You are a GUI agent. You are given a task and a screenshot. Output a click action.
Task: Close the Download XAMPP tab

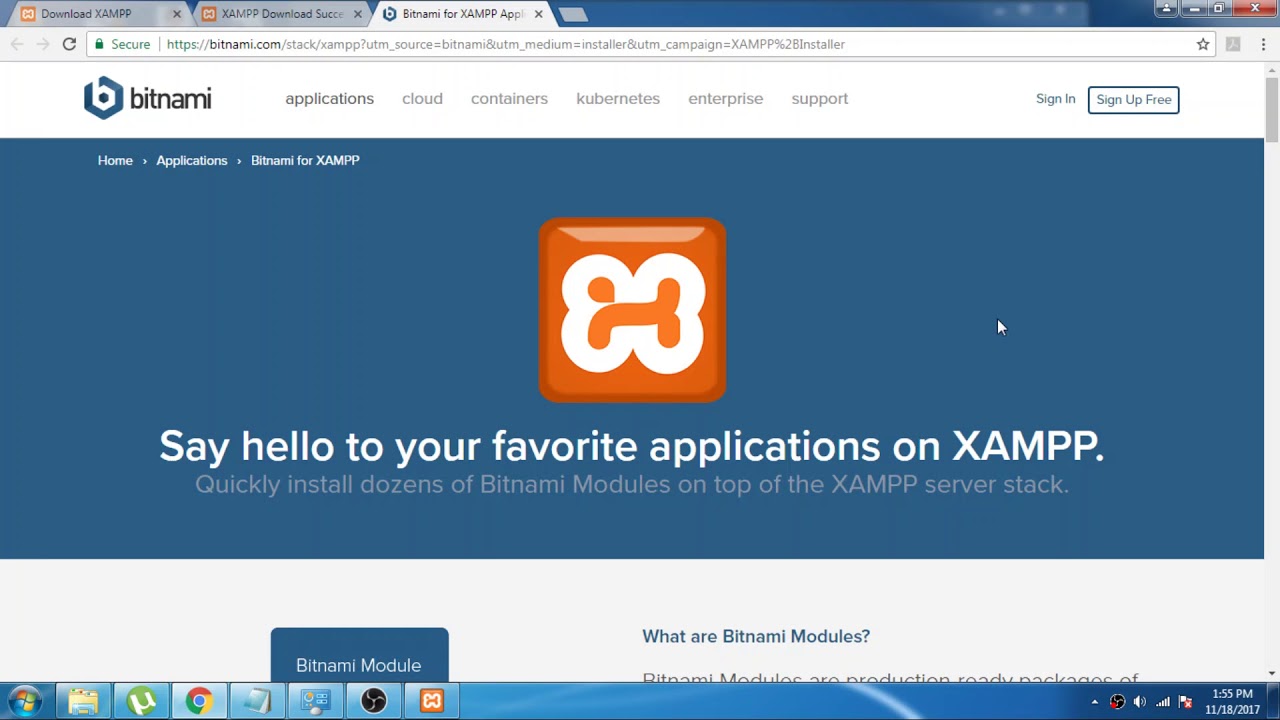tap(177, 14)
